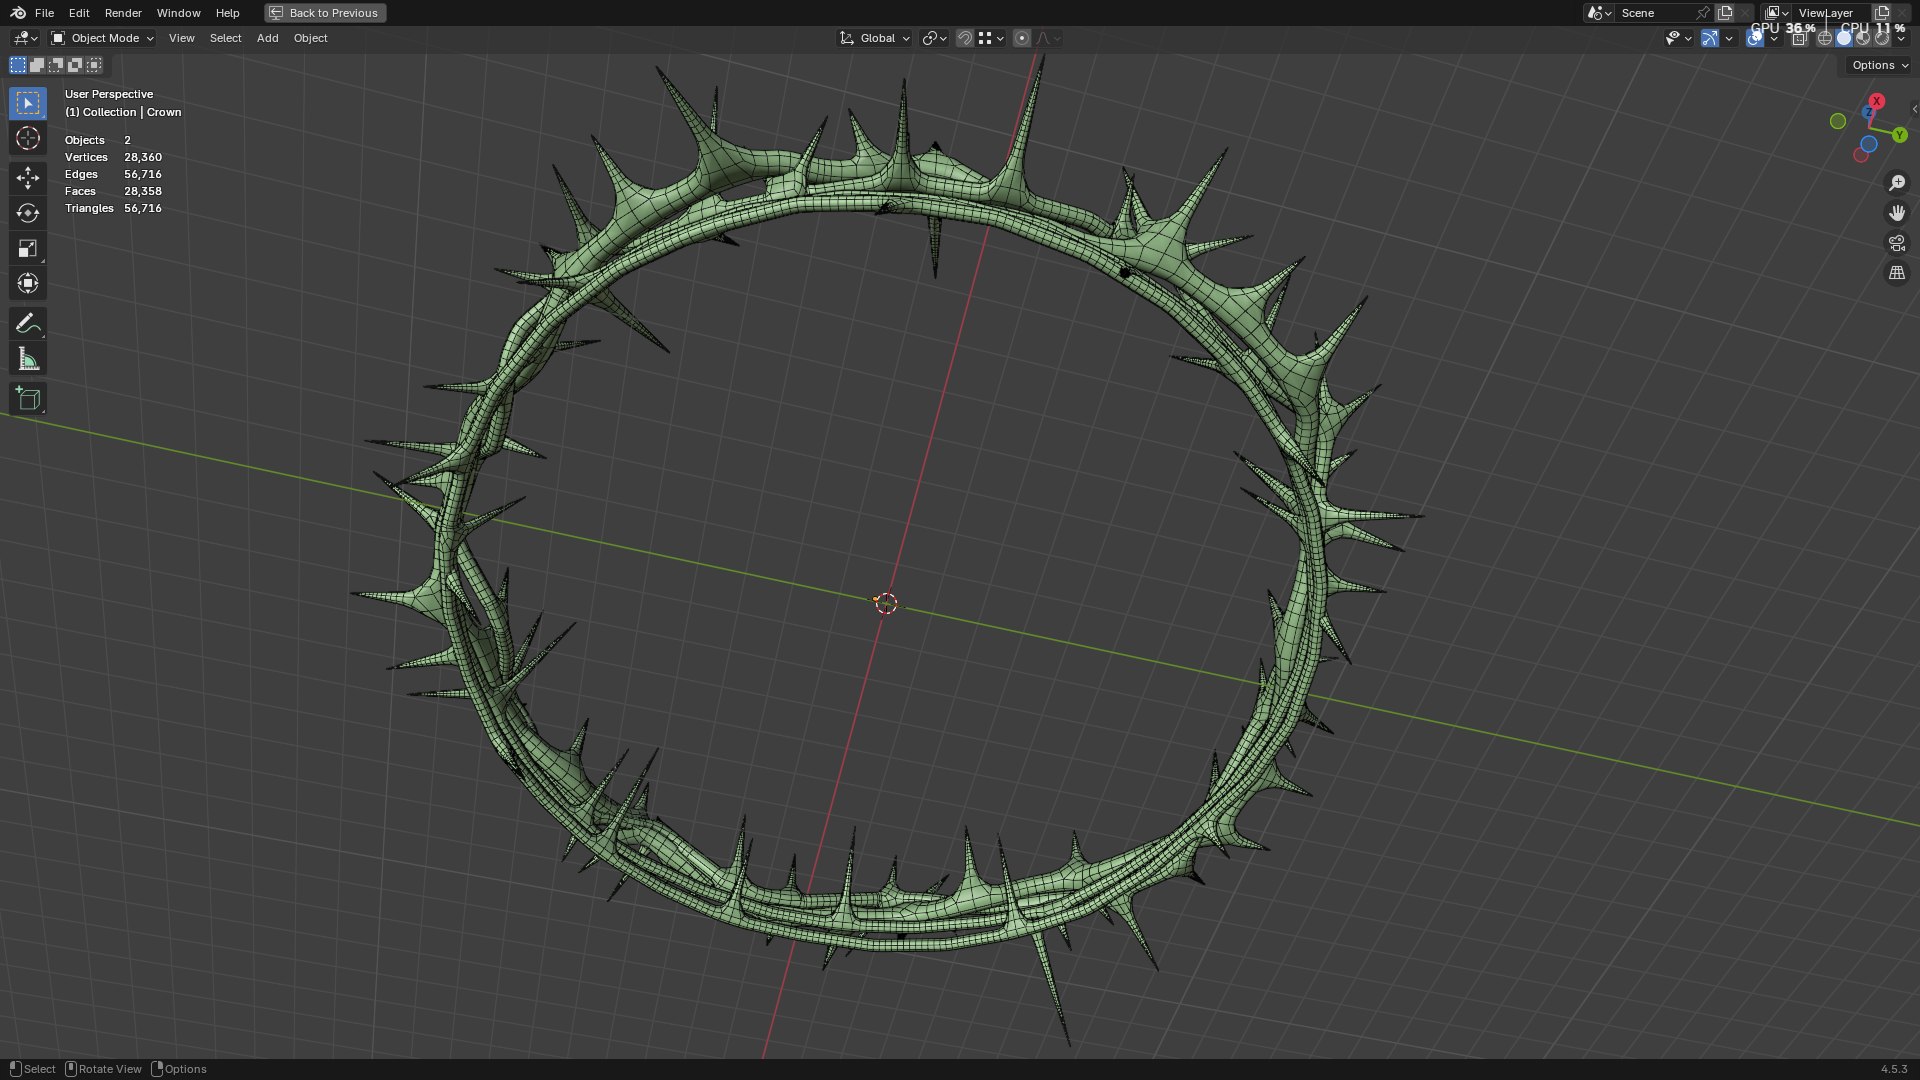Select the Add Cube tool

[28, 398]
